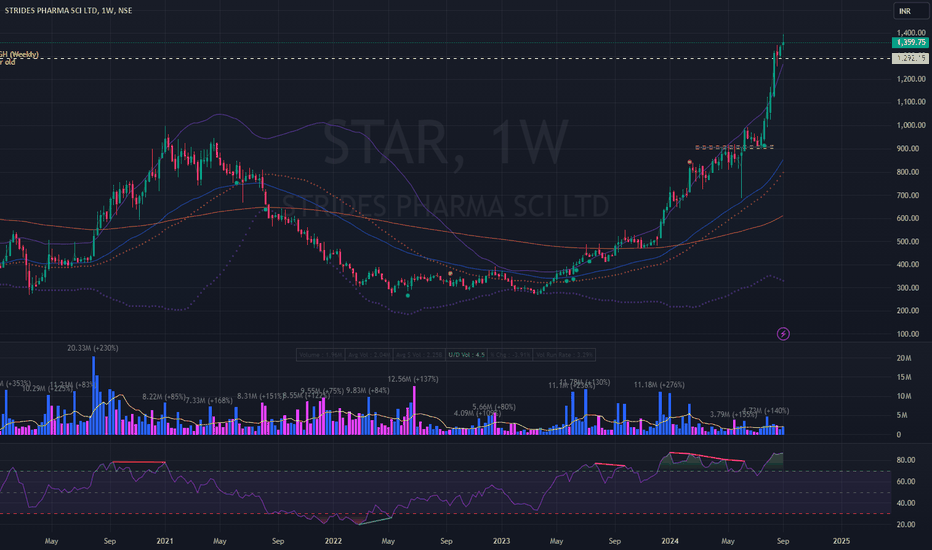
Task: Click 2022 on the time axis
Action: click(333, 541)
